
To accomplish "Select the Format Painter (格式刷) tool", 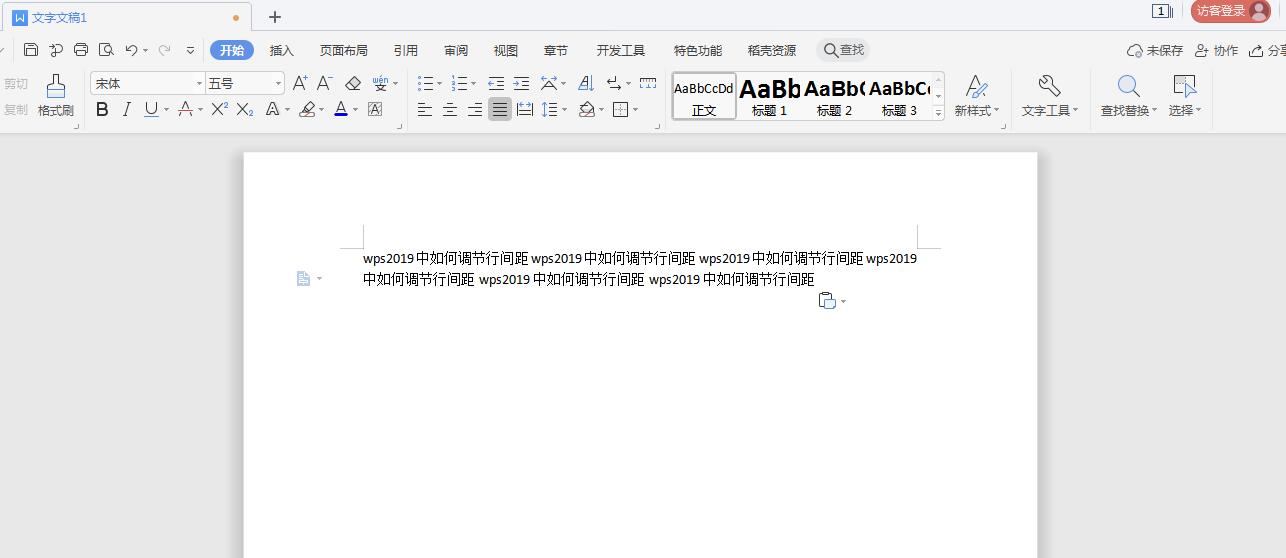I will point(56,96).
